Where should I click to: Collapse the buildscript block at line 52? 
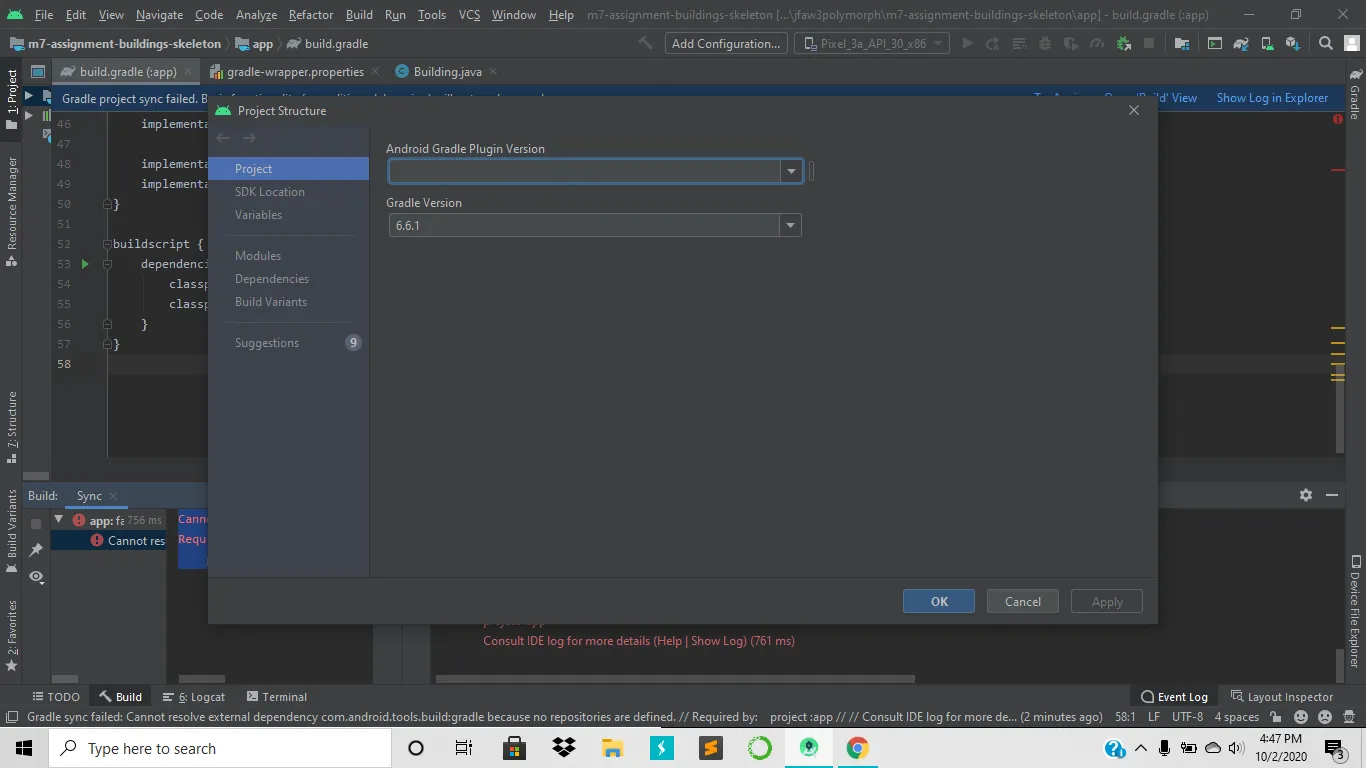click(107, 244)
